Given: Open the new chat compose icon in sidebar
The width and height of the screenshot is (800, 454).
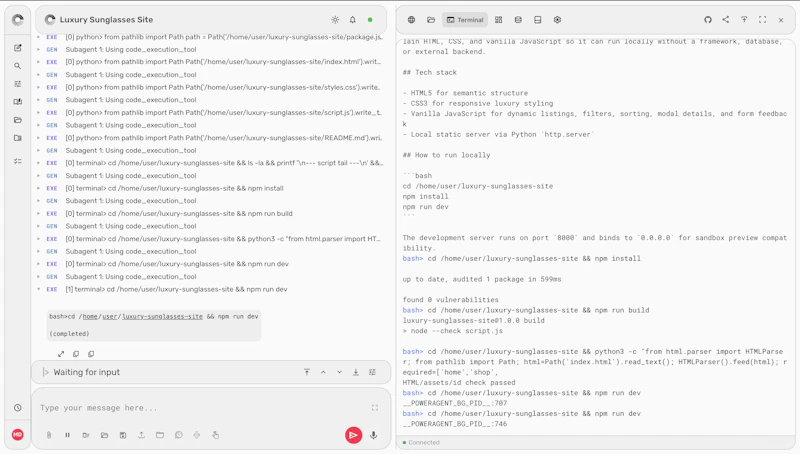Looking at the screenshot, I should pos(18,48).
